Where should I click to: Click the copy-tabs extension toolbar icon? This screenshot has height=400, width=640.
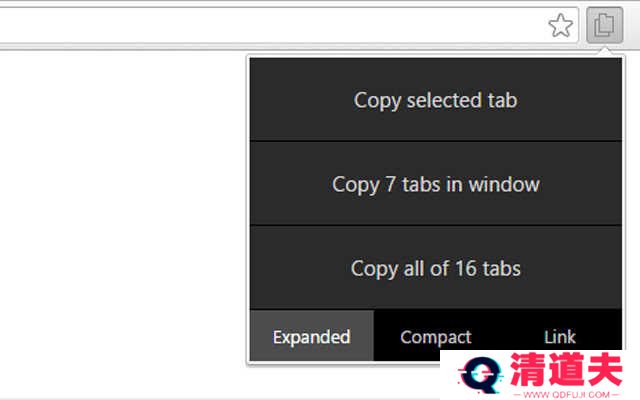coord(604,25)
